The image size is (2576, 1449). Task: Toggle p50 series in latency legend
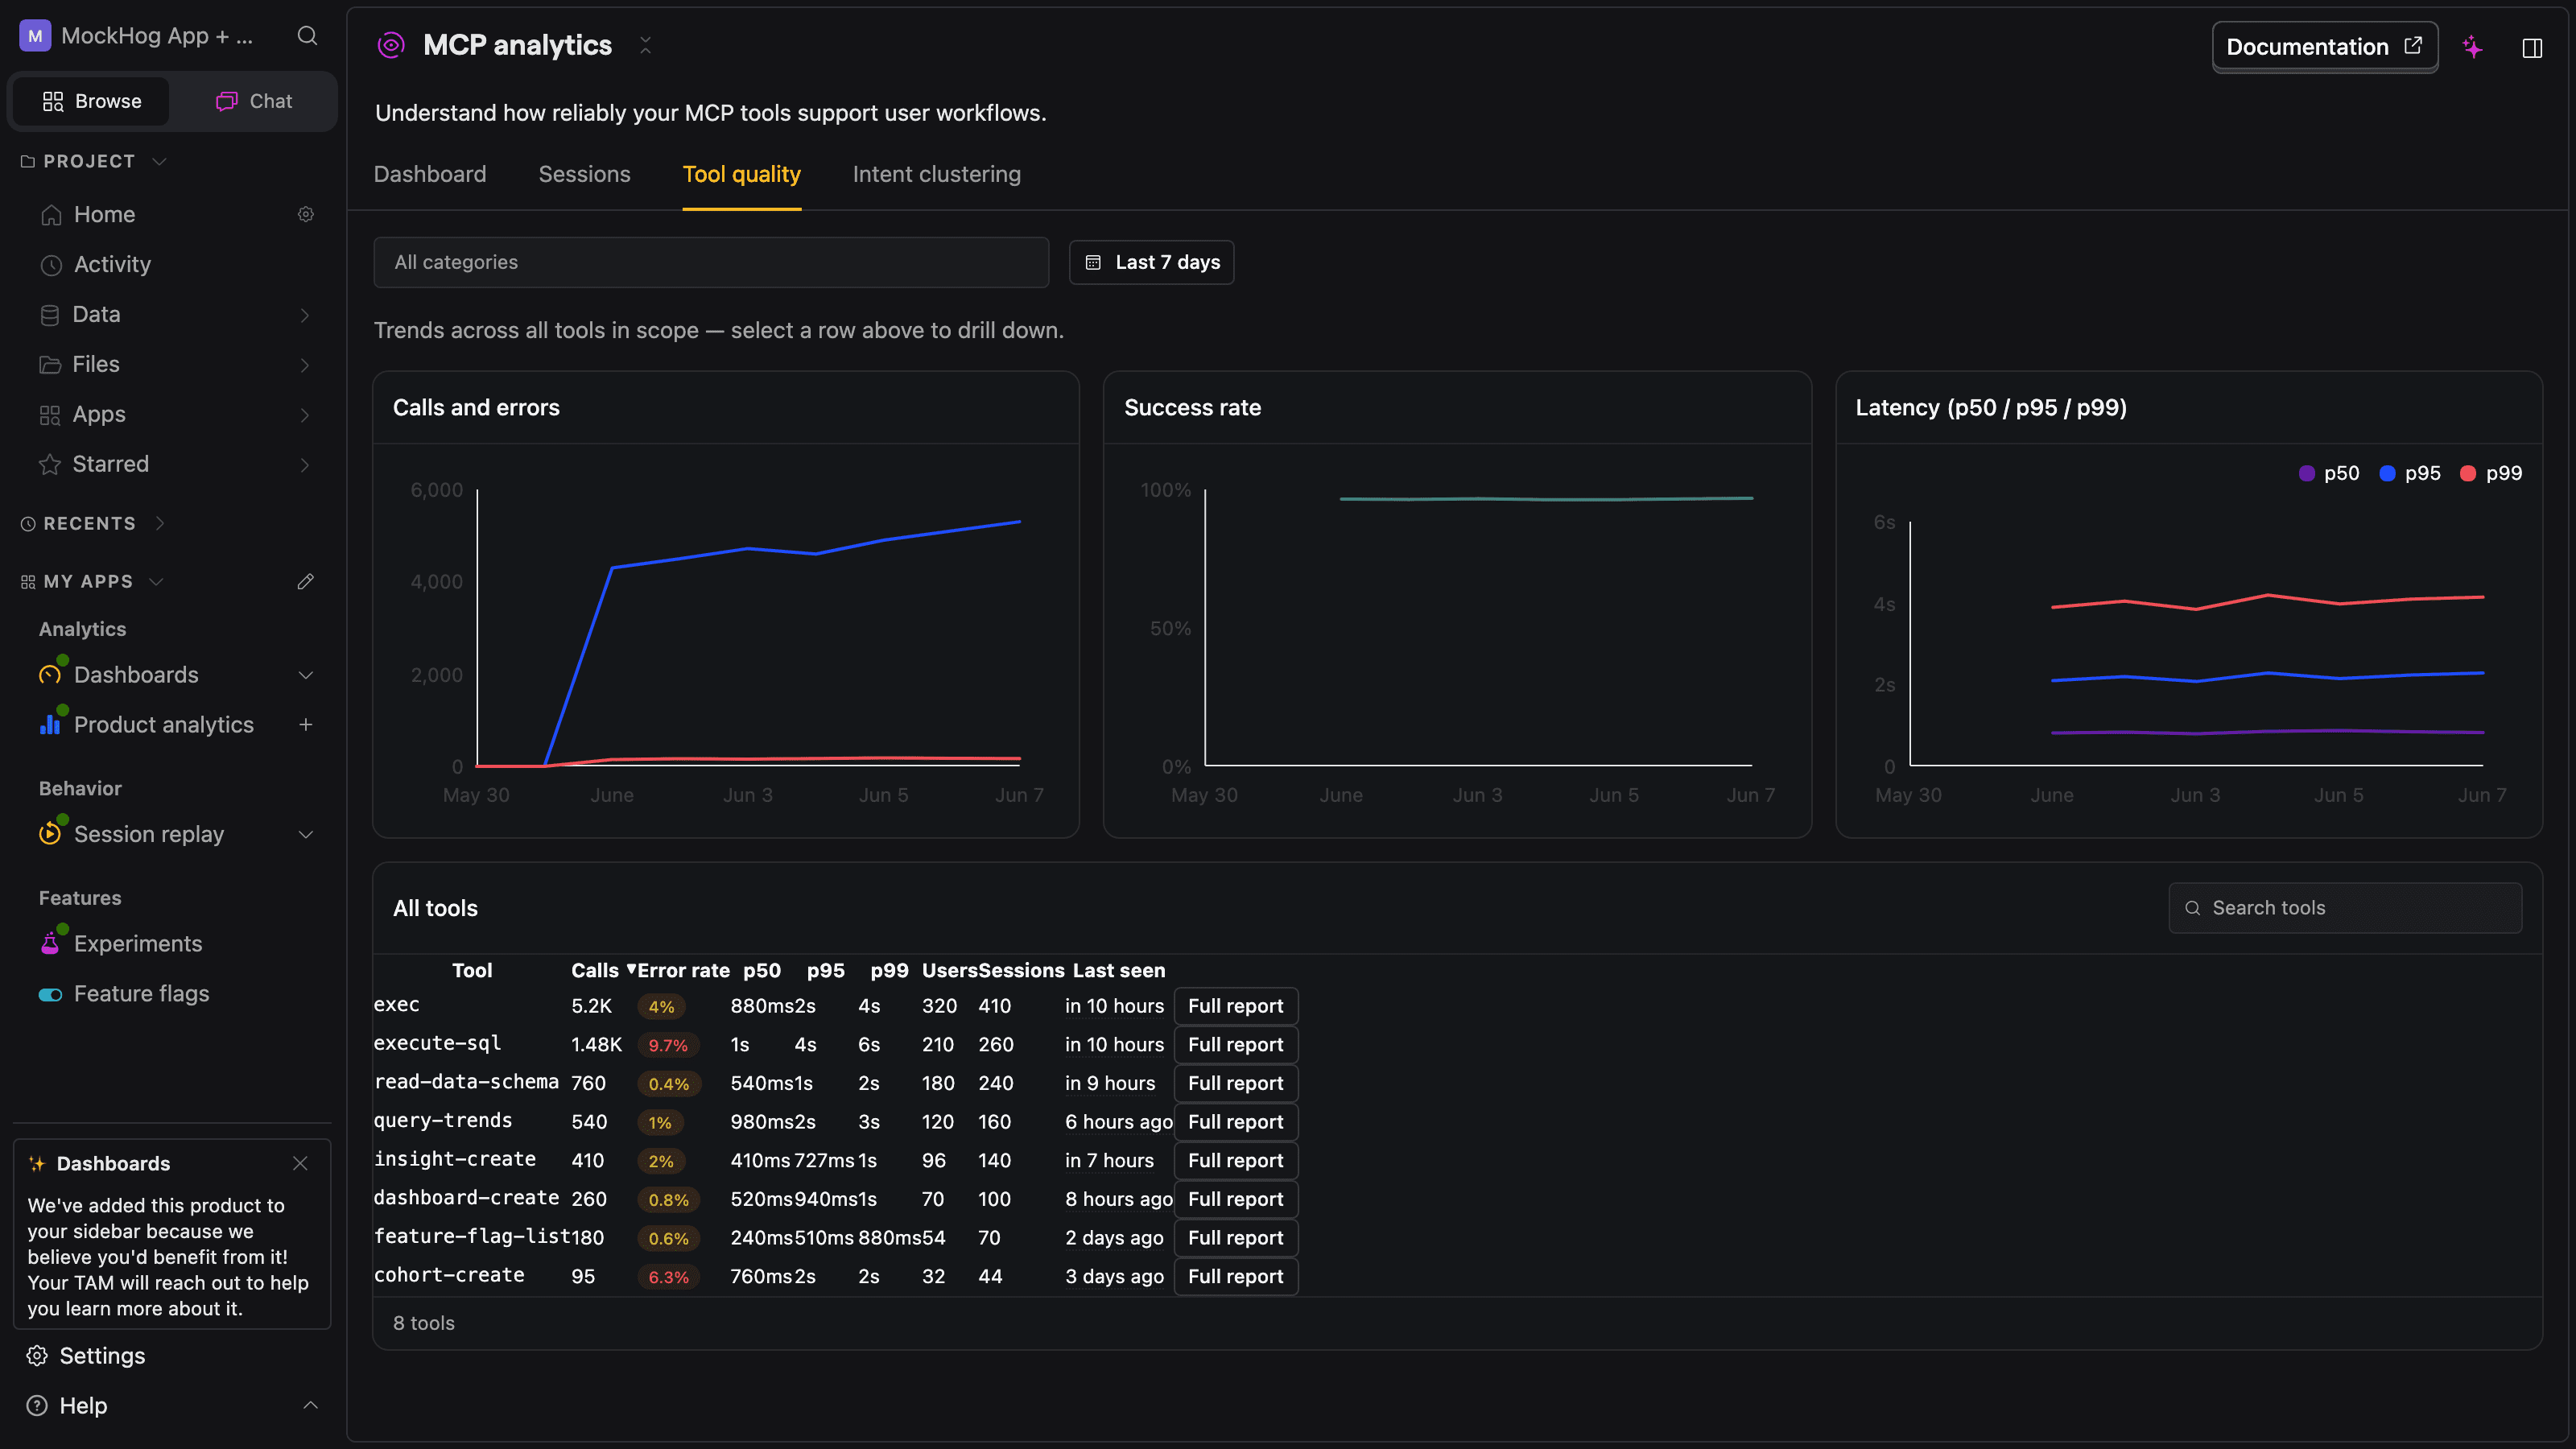pyautogui.click(x=2329, y=473)
